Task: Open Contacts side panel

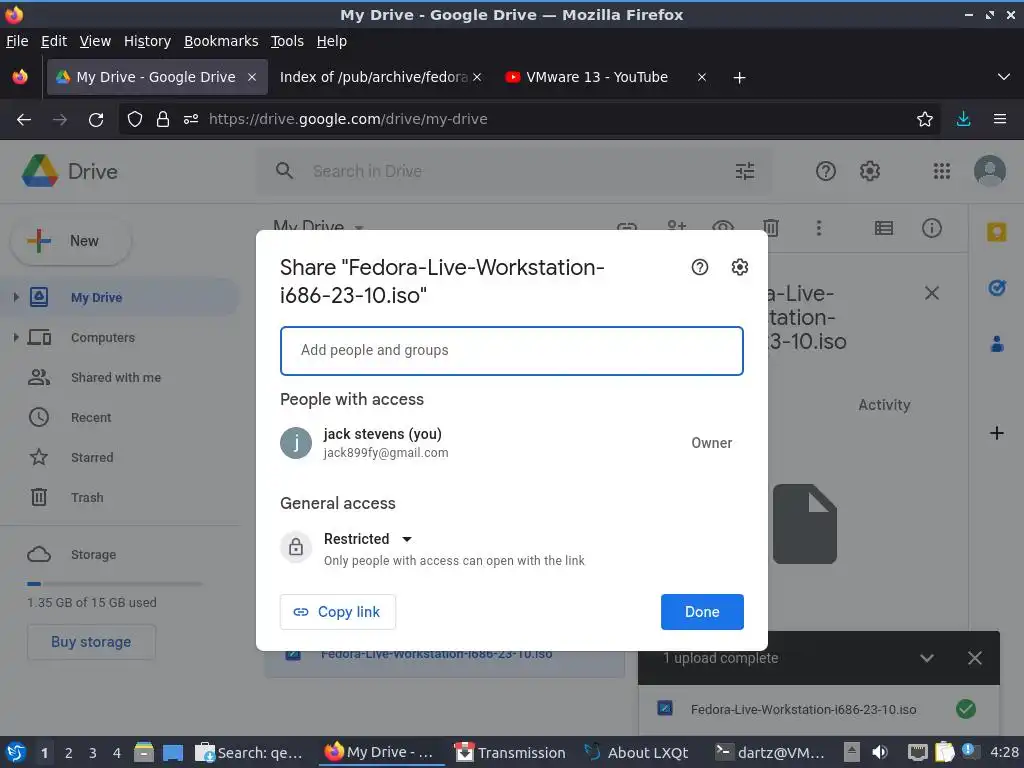Action: 997,344
